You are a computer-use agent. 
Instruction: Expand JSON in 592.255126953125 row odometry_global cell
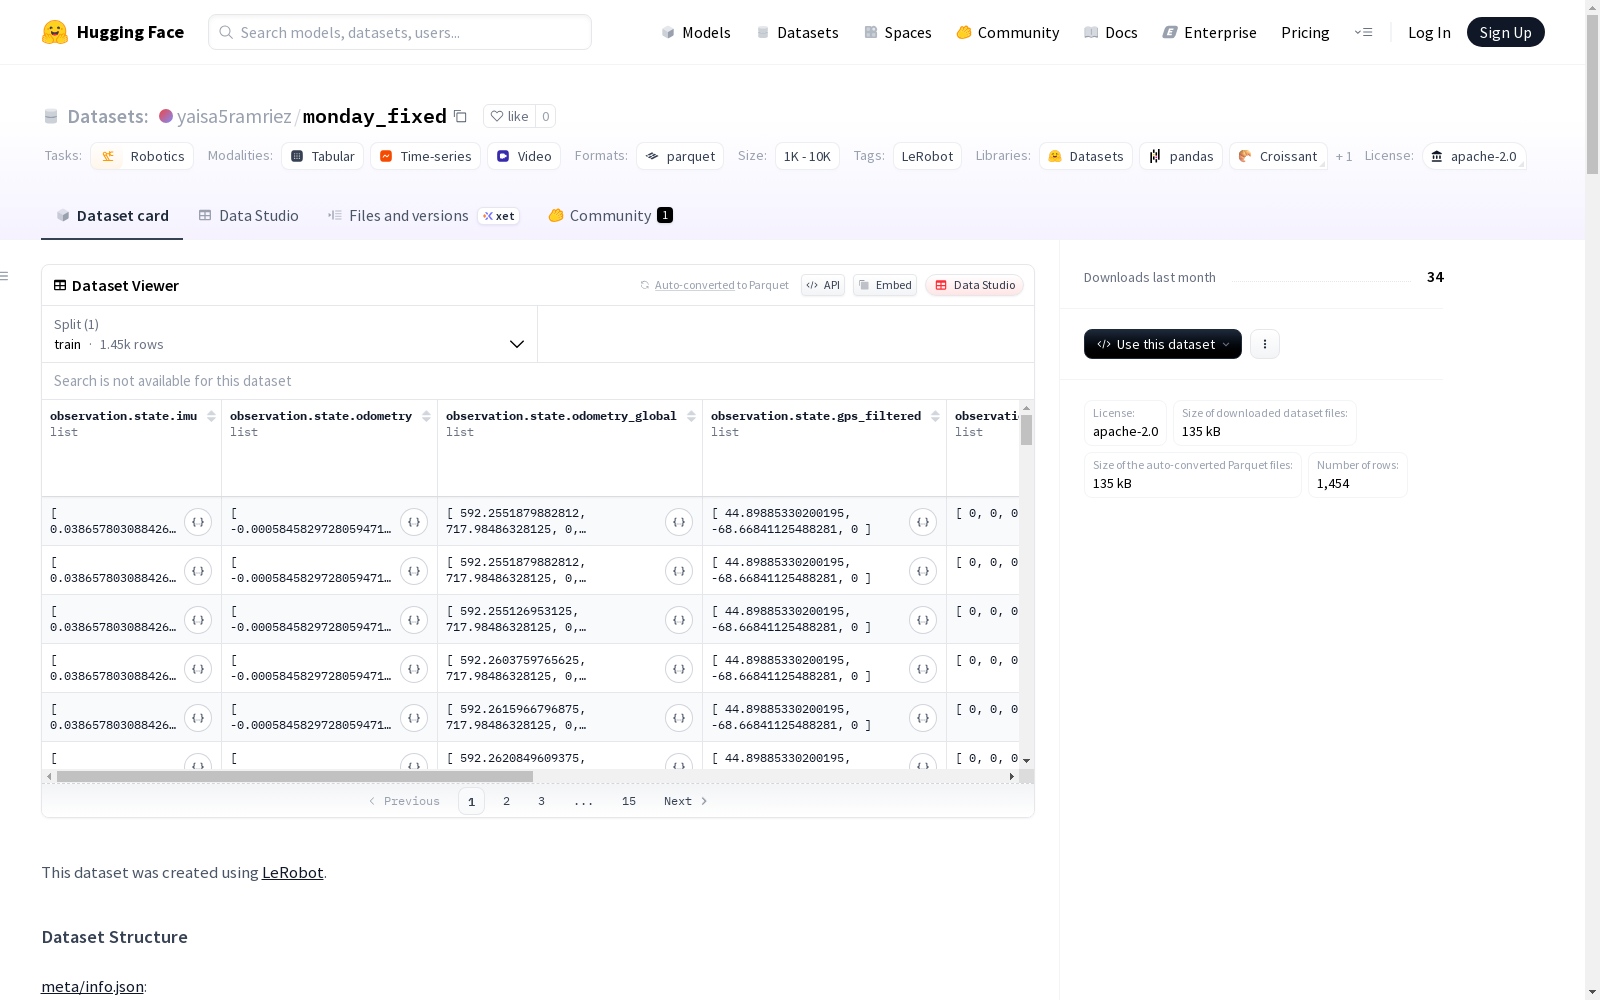pyautogui.click(x=679, y=620)
